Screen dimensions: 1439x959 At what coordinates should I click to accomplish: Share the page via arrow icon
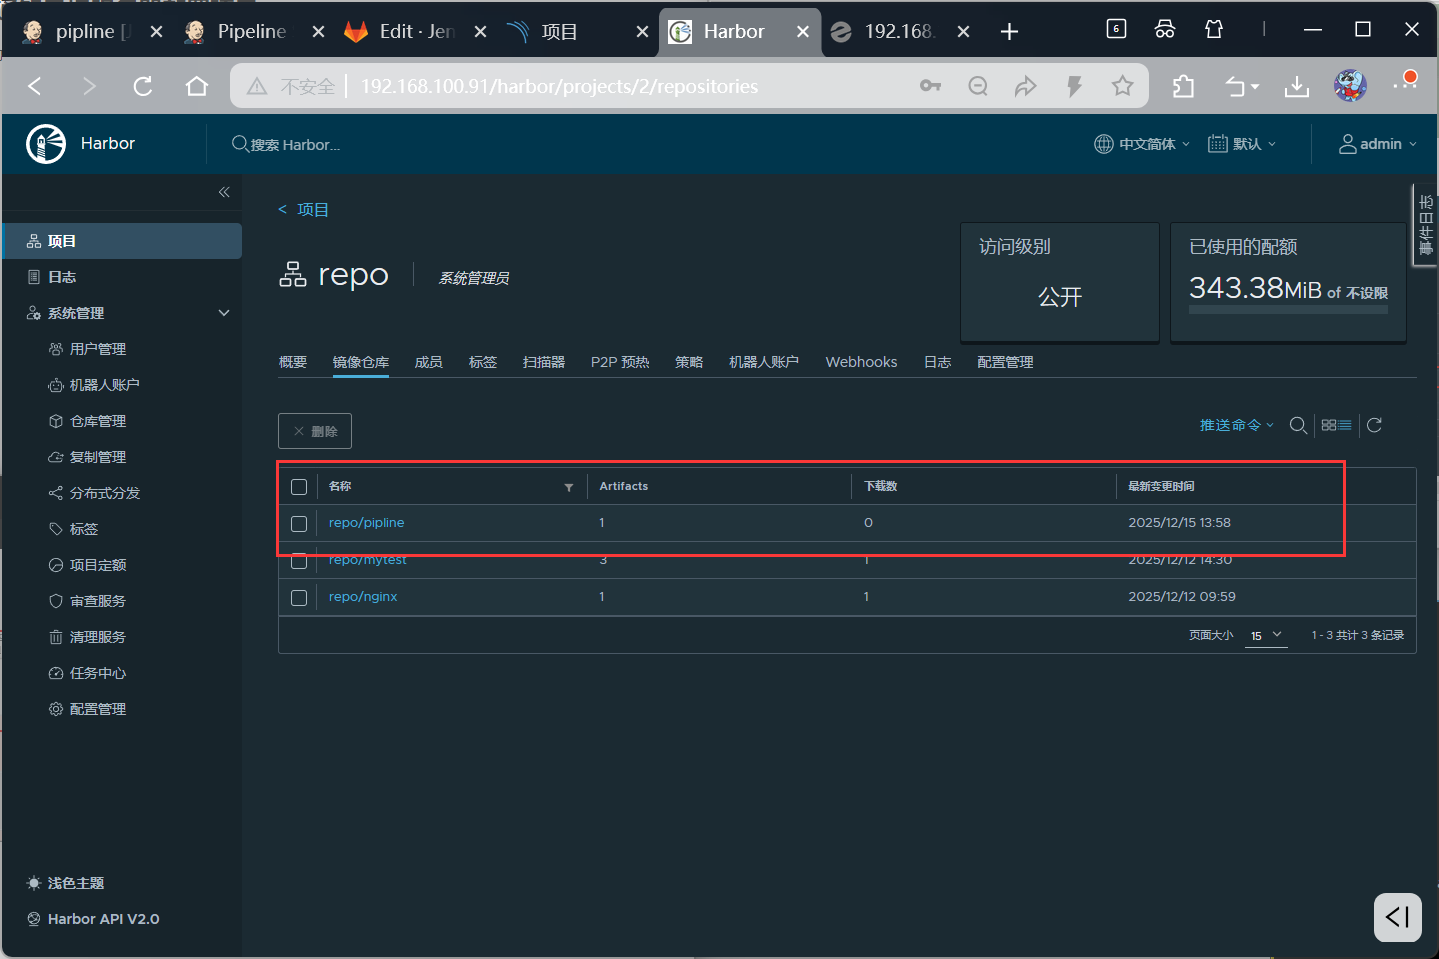coord(1026,86)
